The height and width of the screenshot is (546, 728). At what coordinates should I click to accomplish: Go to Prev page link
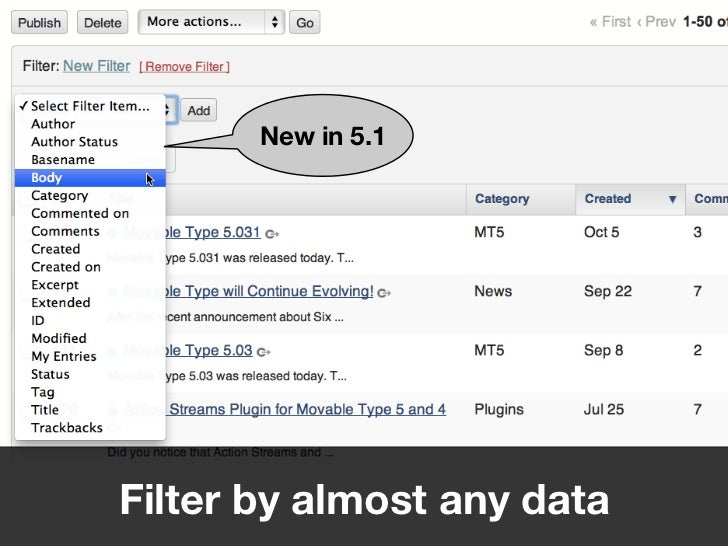tap(656, 22)
